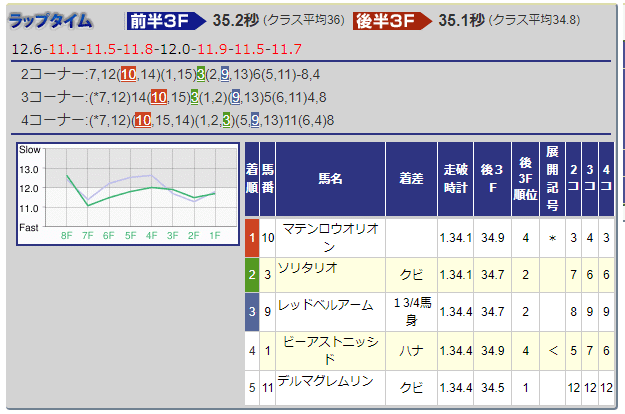Click the 4コ column header
The image size is (625, 414).
[606, 179]
